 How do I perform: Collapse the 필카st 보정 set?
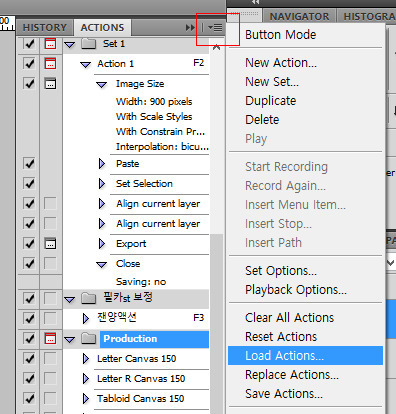pyautogui.click(x=70, y=299)
